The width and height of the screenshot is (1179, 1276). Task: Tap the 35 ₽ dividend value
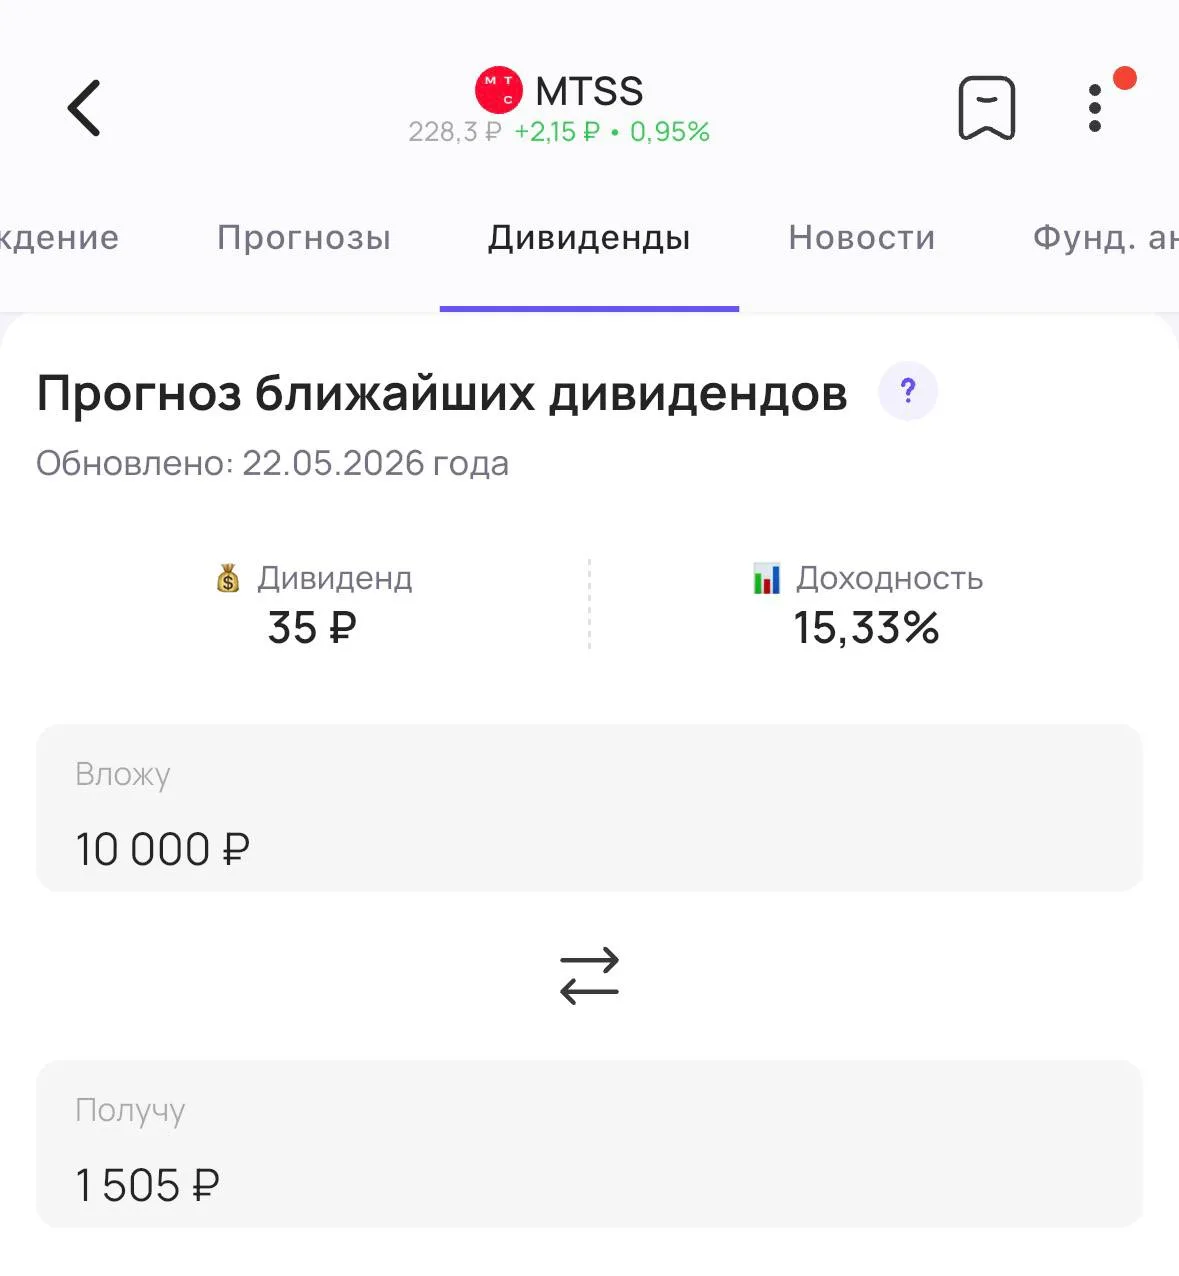(x=312, y=628)
